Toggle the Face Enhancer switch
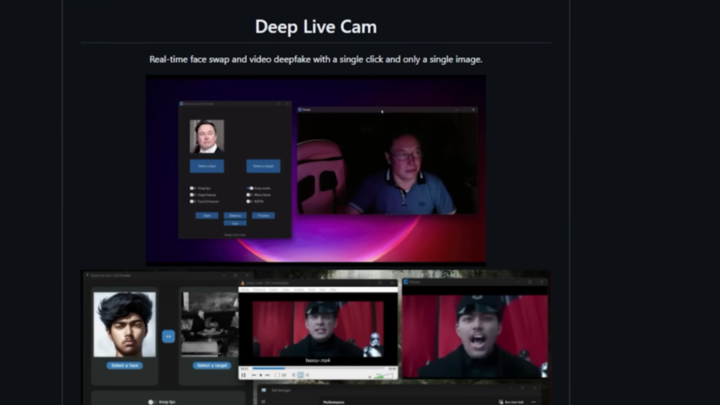The width and height of the screenshot is (720, 405). (192, 201)
